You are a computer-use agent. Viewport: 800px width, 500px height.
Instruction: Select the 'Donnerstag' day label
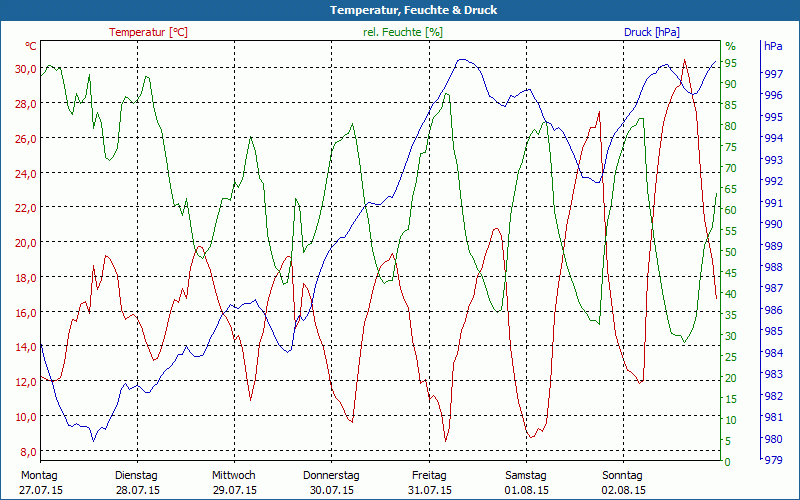coord(331,476)
